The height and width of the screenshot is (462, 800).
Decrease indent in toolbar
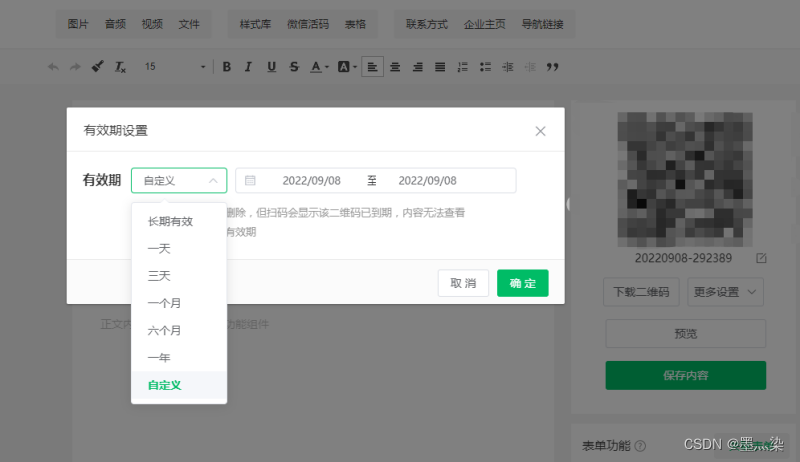coord(530,67)
